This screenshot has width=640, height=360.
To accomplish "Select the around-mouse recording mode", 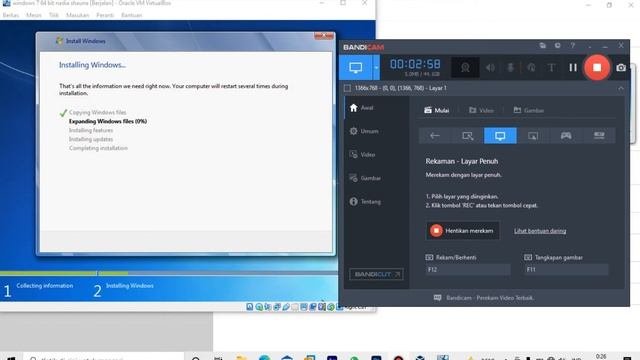I will (533, 136).
